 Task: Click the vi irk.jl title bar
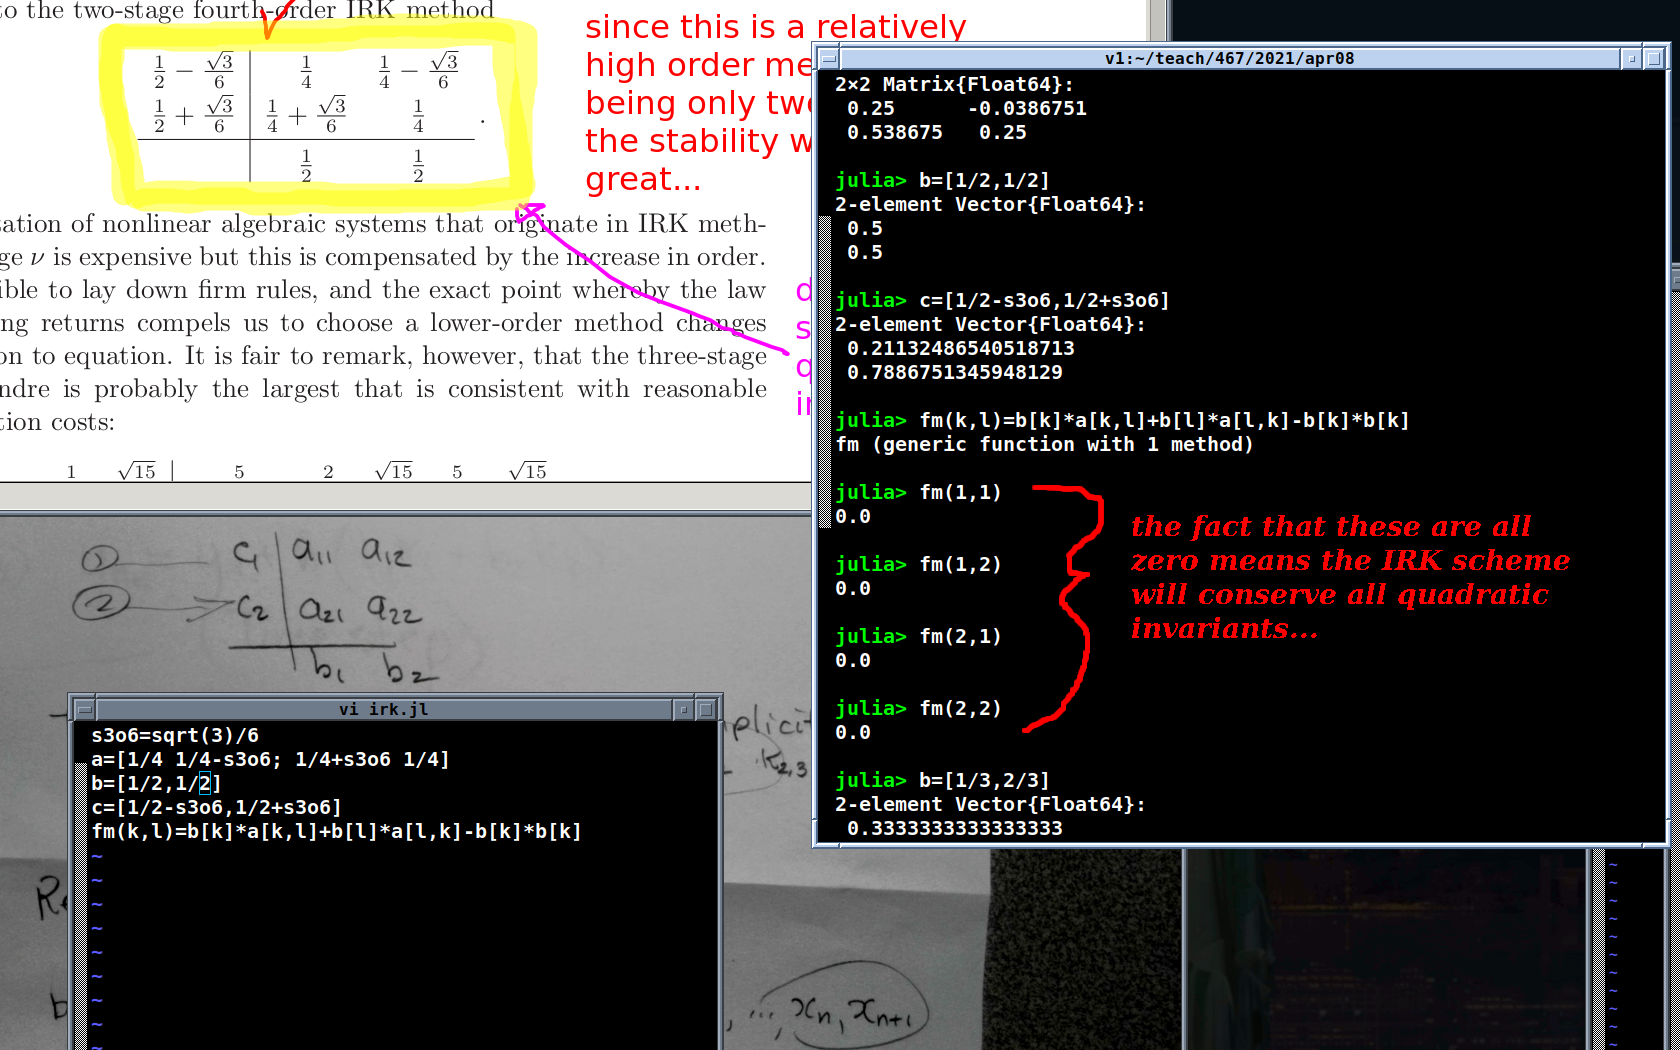(382, 710)
